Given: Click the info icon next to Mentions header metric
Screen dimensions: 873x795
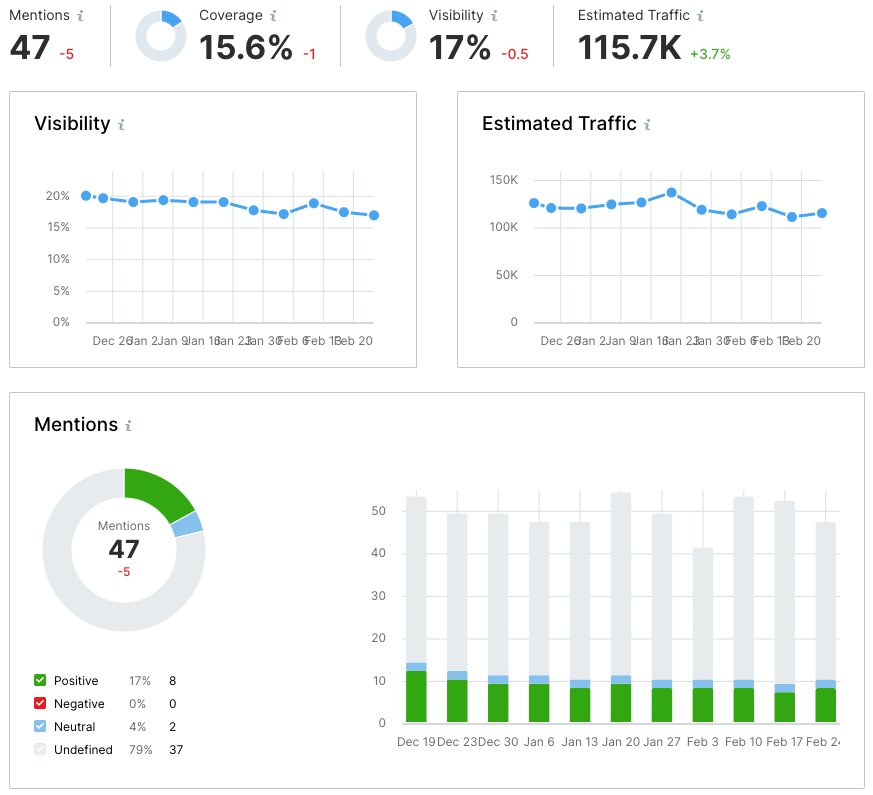Looking at the screenshot, I should (x=81, y=16).
